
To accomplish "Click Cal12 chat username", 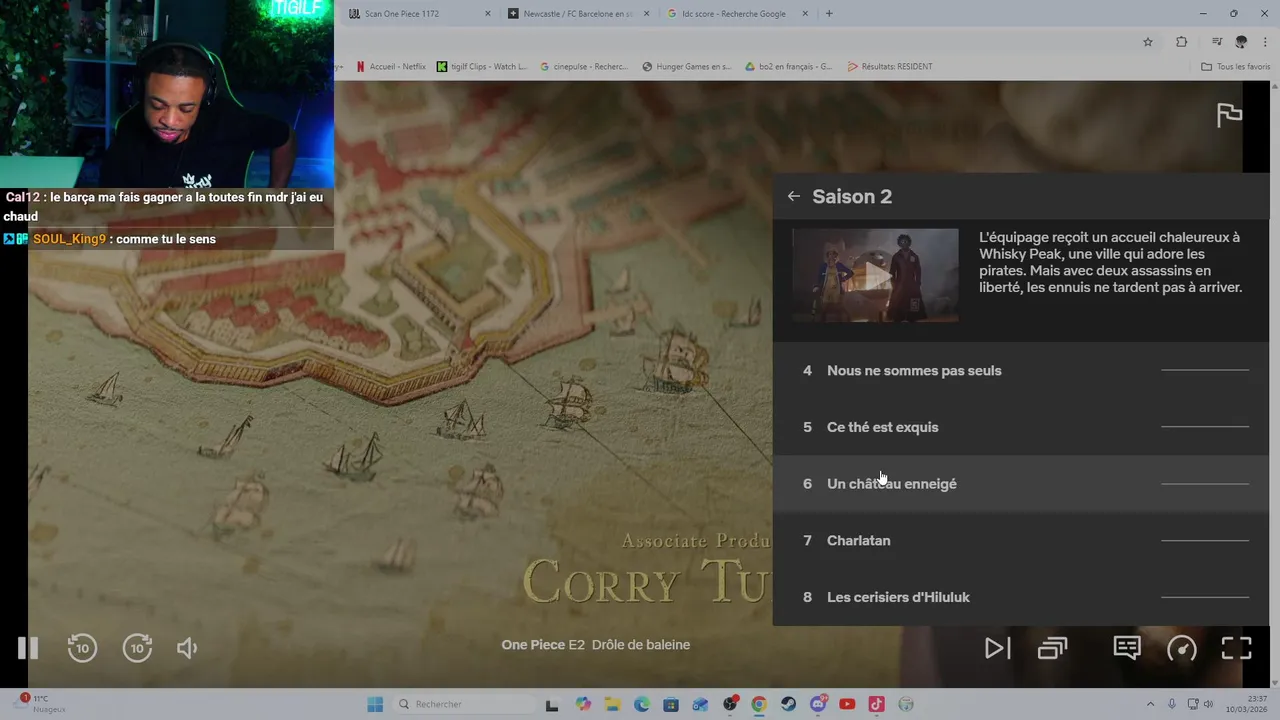I will pyautogui.click(x=23, y=198).
